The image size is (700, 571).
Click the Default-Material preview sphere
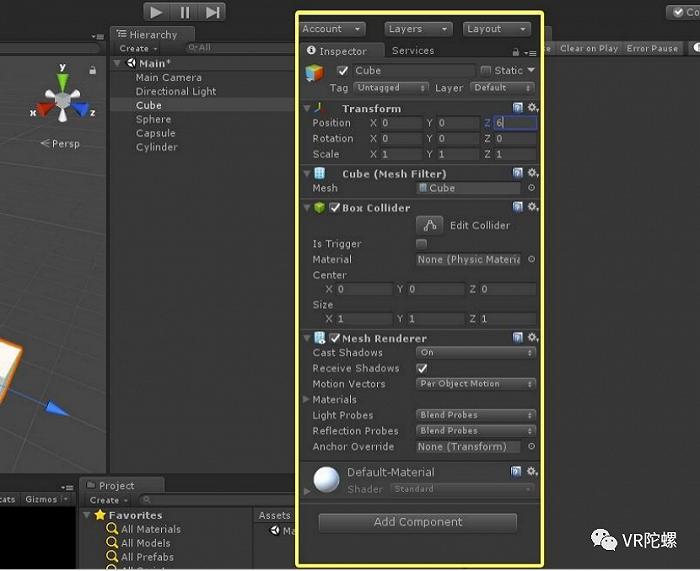[326, 480]
